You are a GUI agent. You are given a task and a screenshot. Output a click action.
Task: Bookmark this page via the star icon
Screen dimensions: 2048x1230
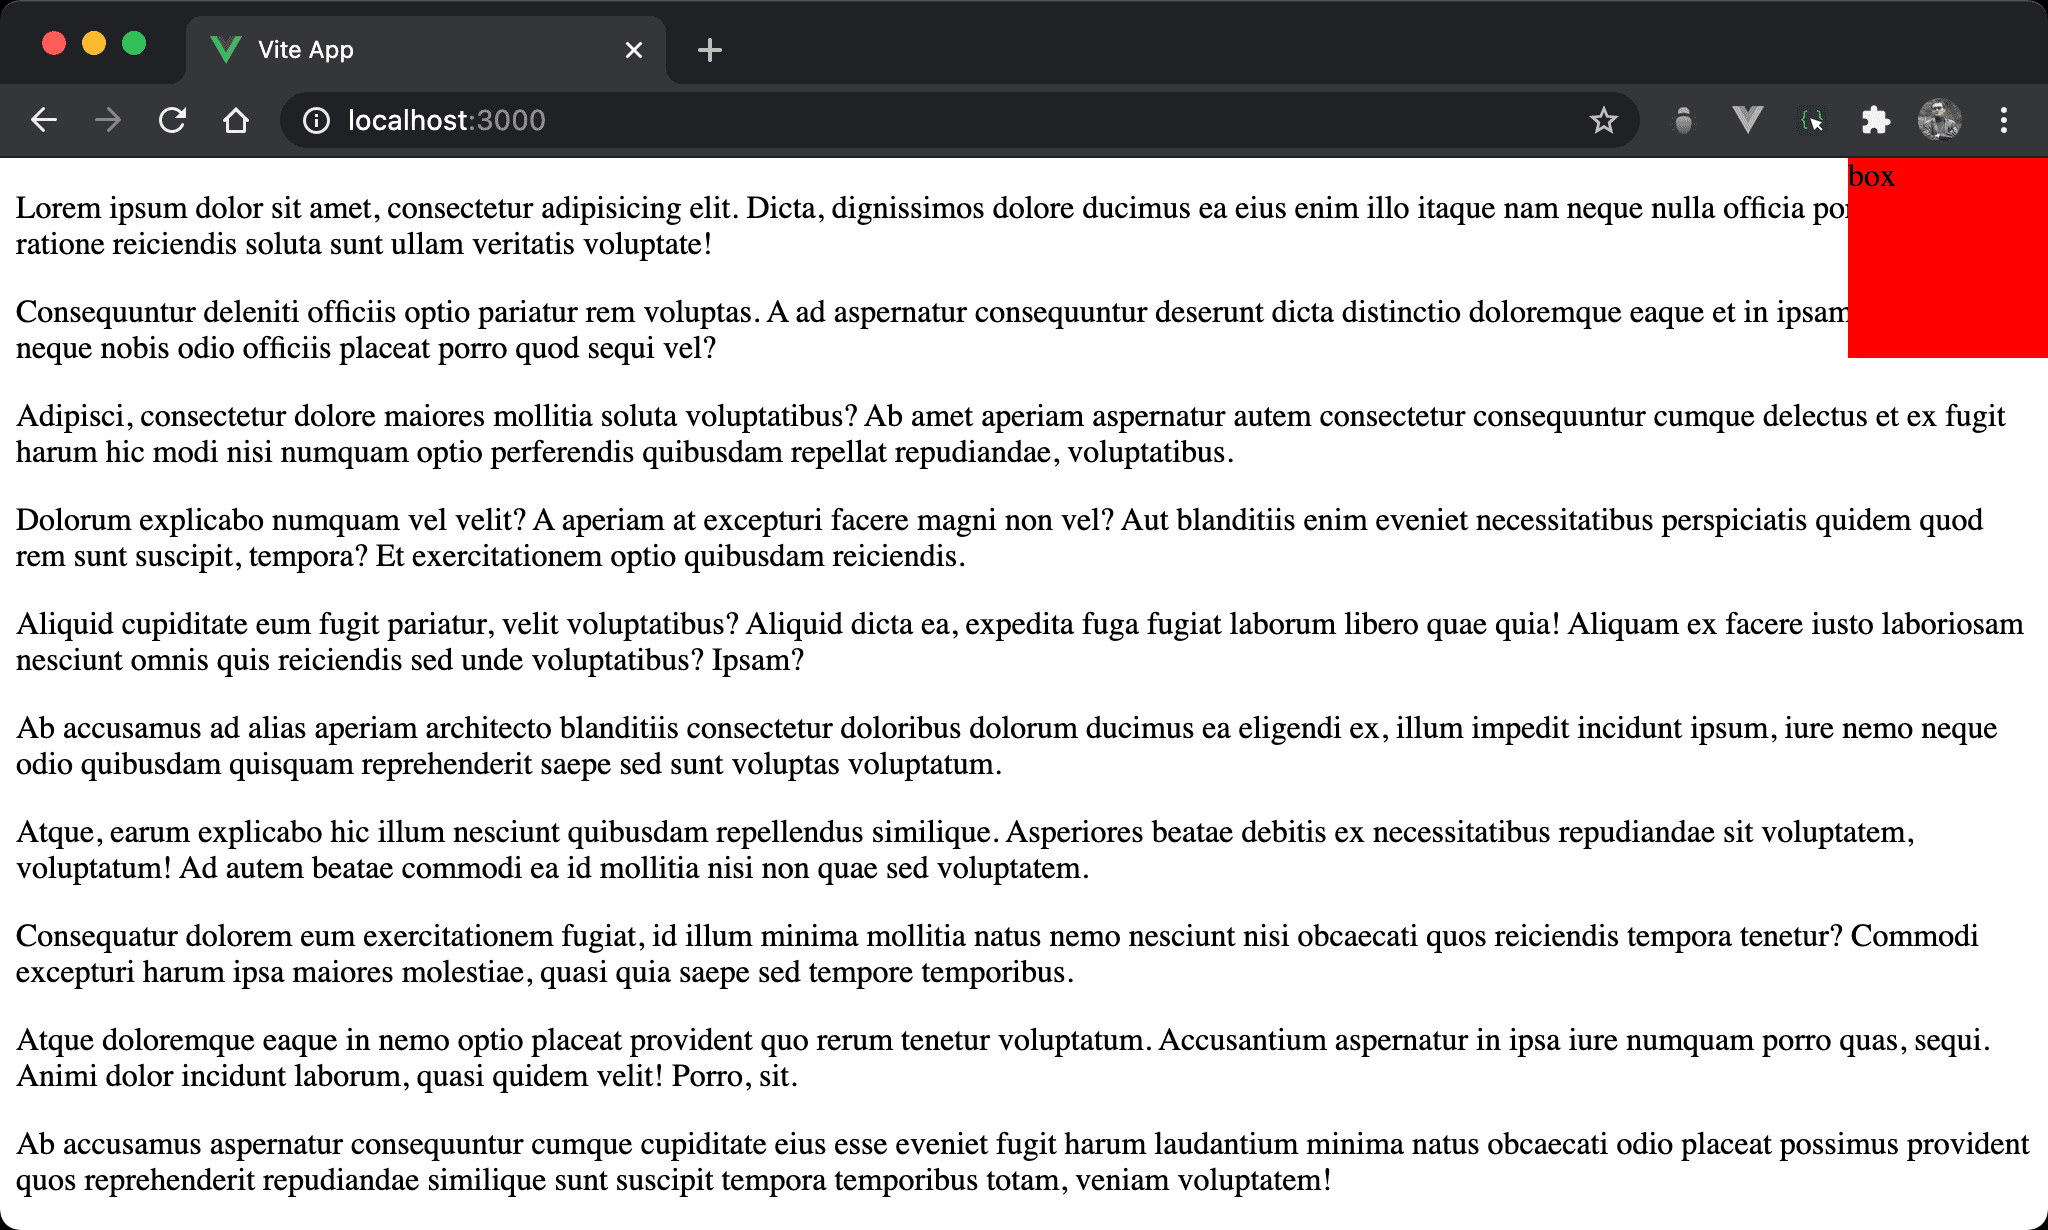click(1604, 120)
